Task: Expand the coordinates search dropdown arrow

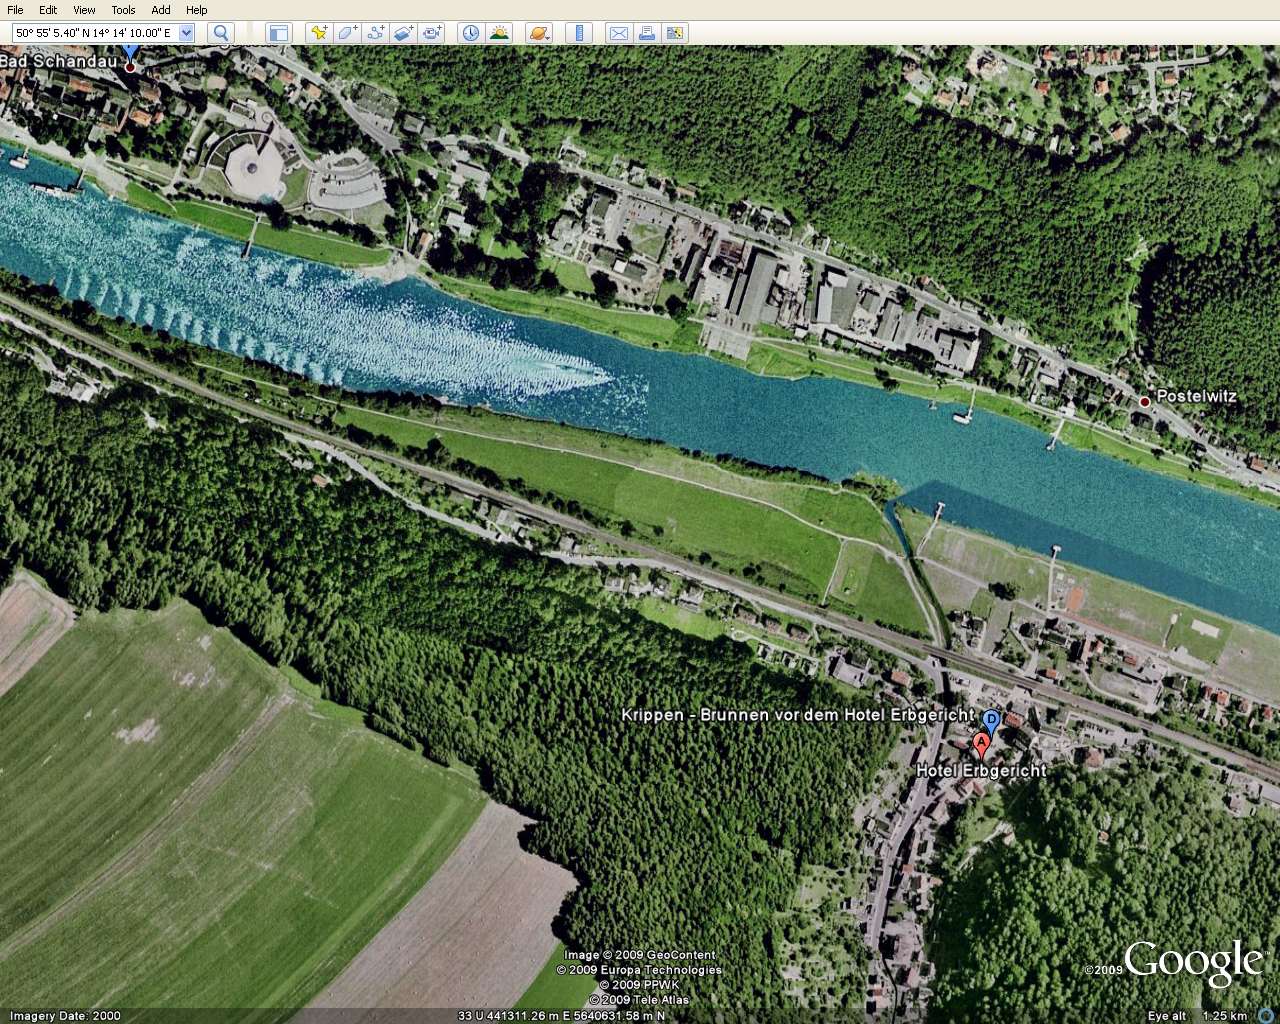Action: coord(186,33)
